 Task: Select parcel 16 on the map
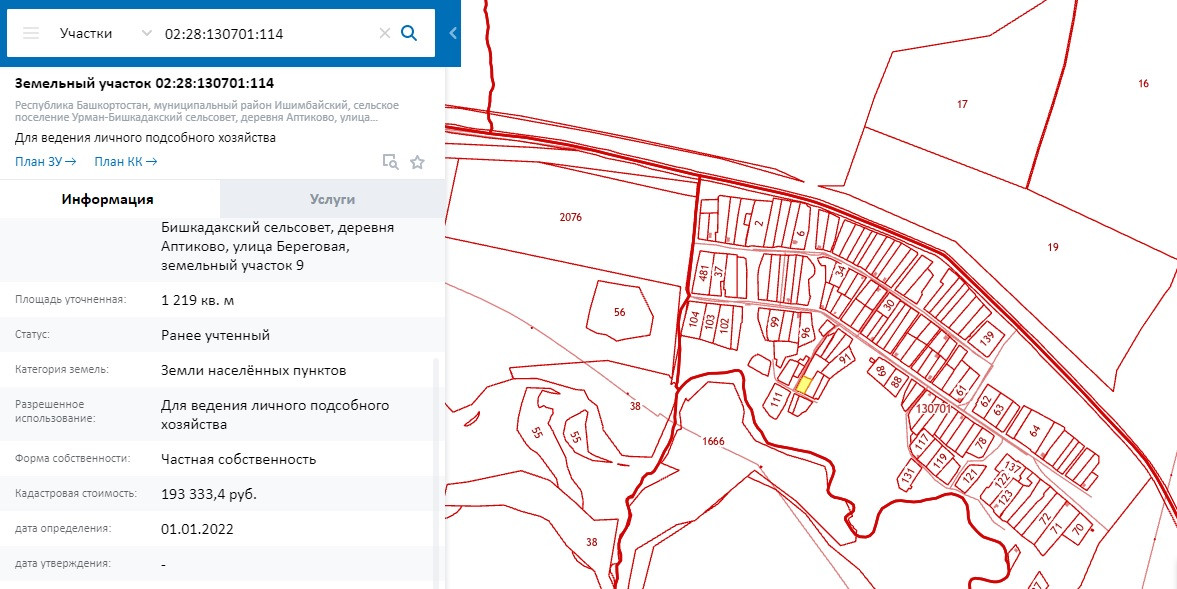pyautogui.click(x=1143, y=83)
